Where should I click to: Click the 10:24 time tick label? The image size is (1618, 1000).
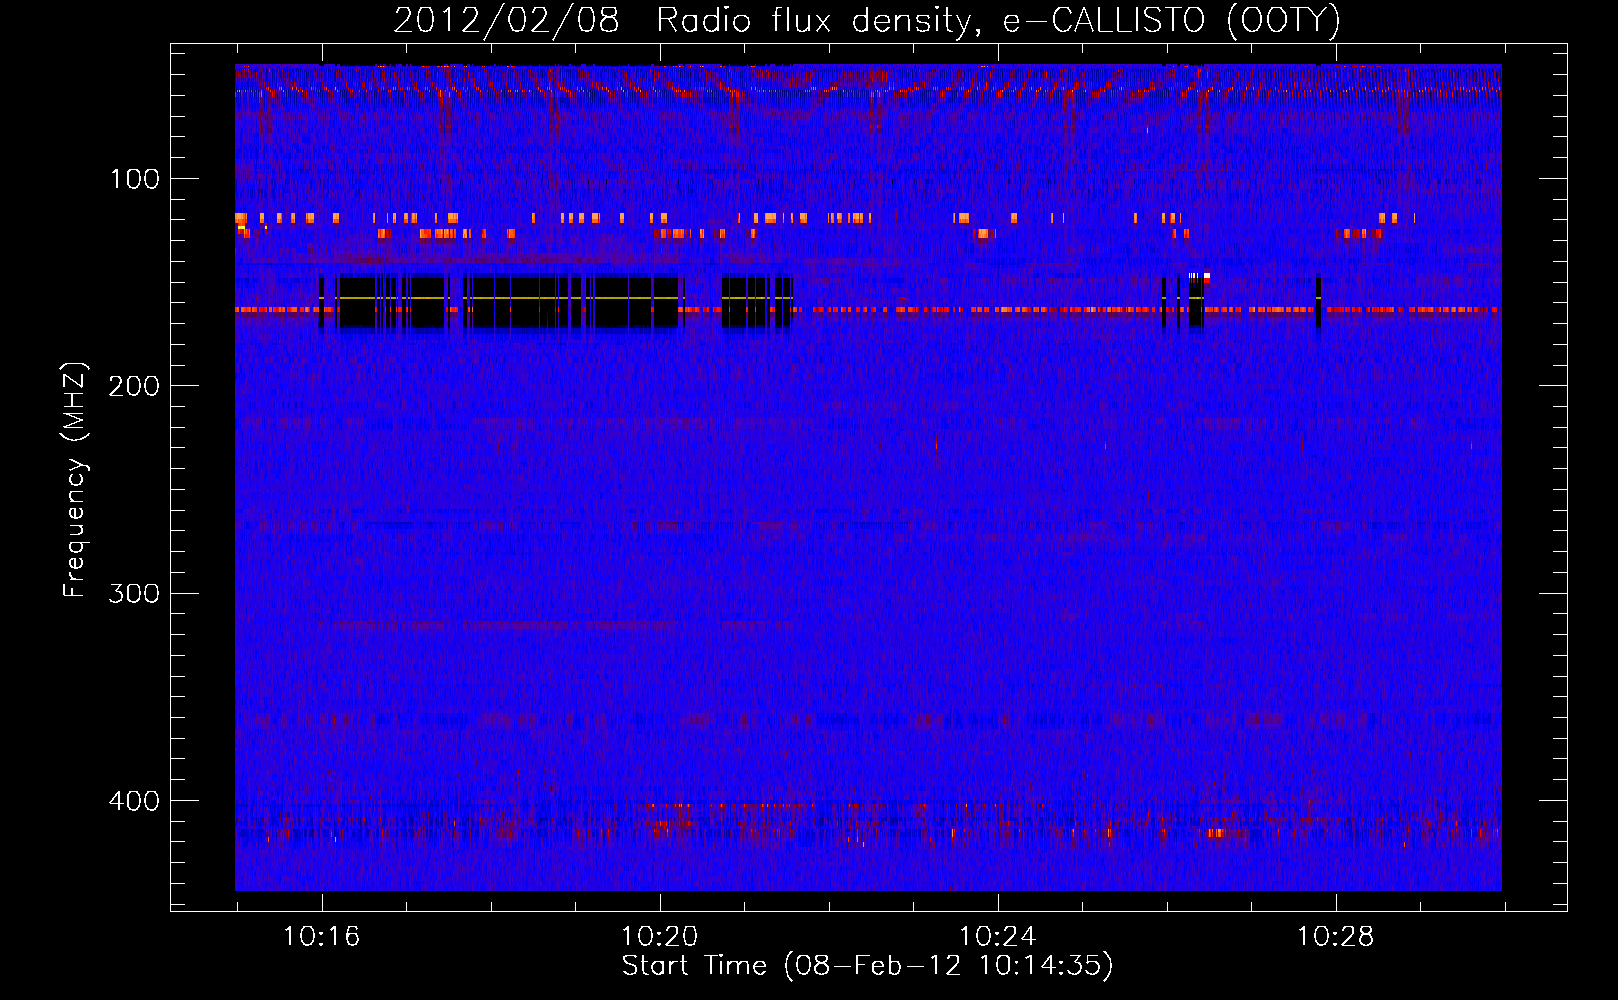pos(997,937)
